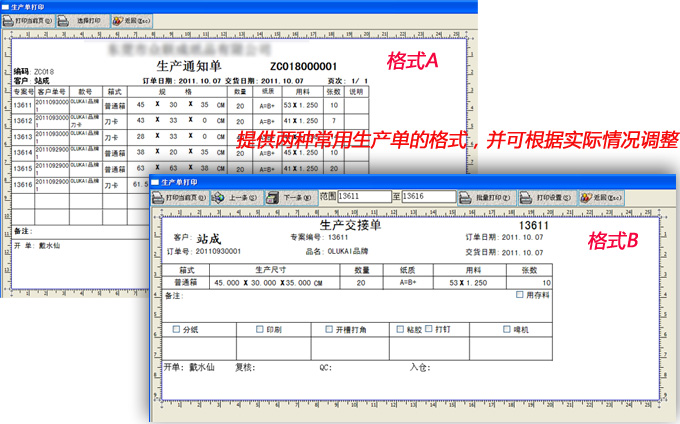
Task: Select the 打钉 checkbox
Action: [x=430, y=329]
